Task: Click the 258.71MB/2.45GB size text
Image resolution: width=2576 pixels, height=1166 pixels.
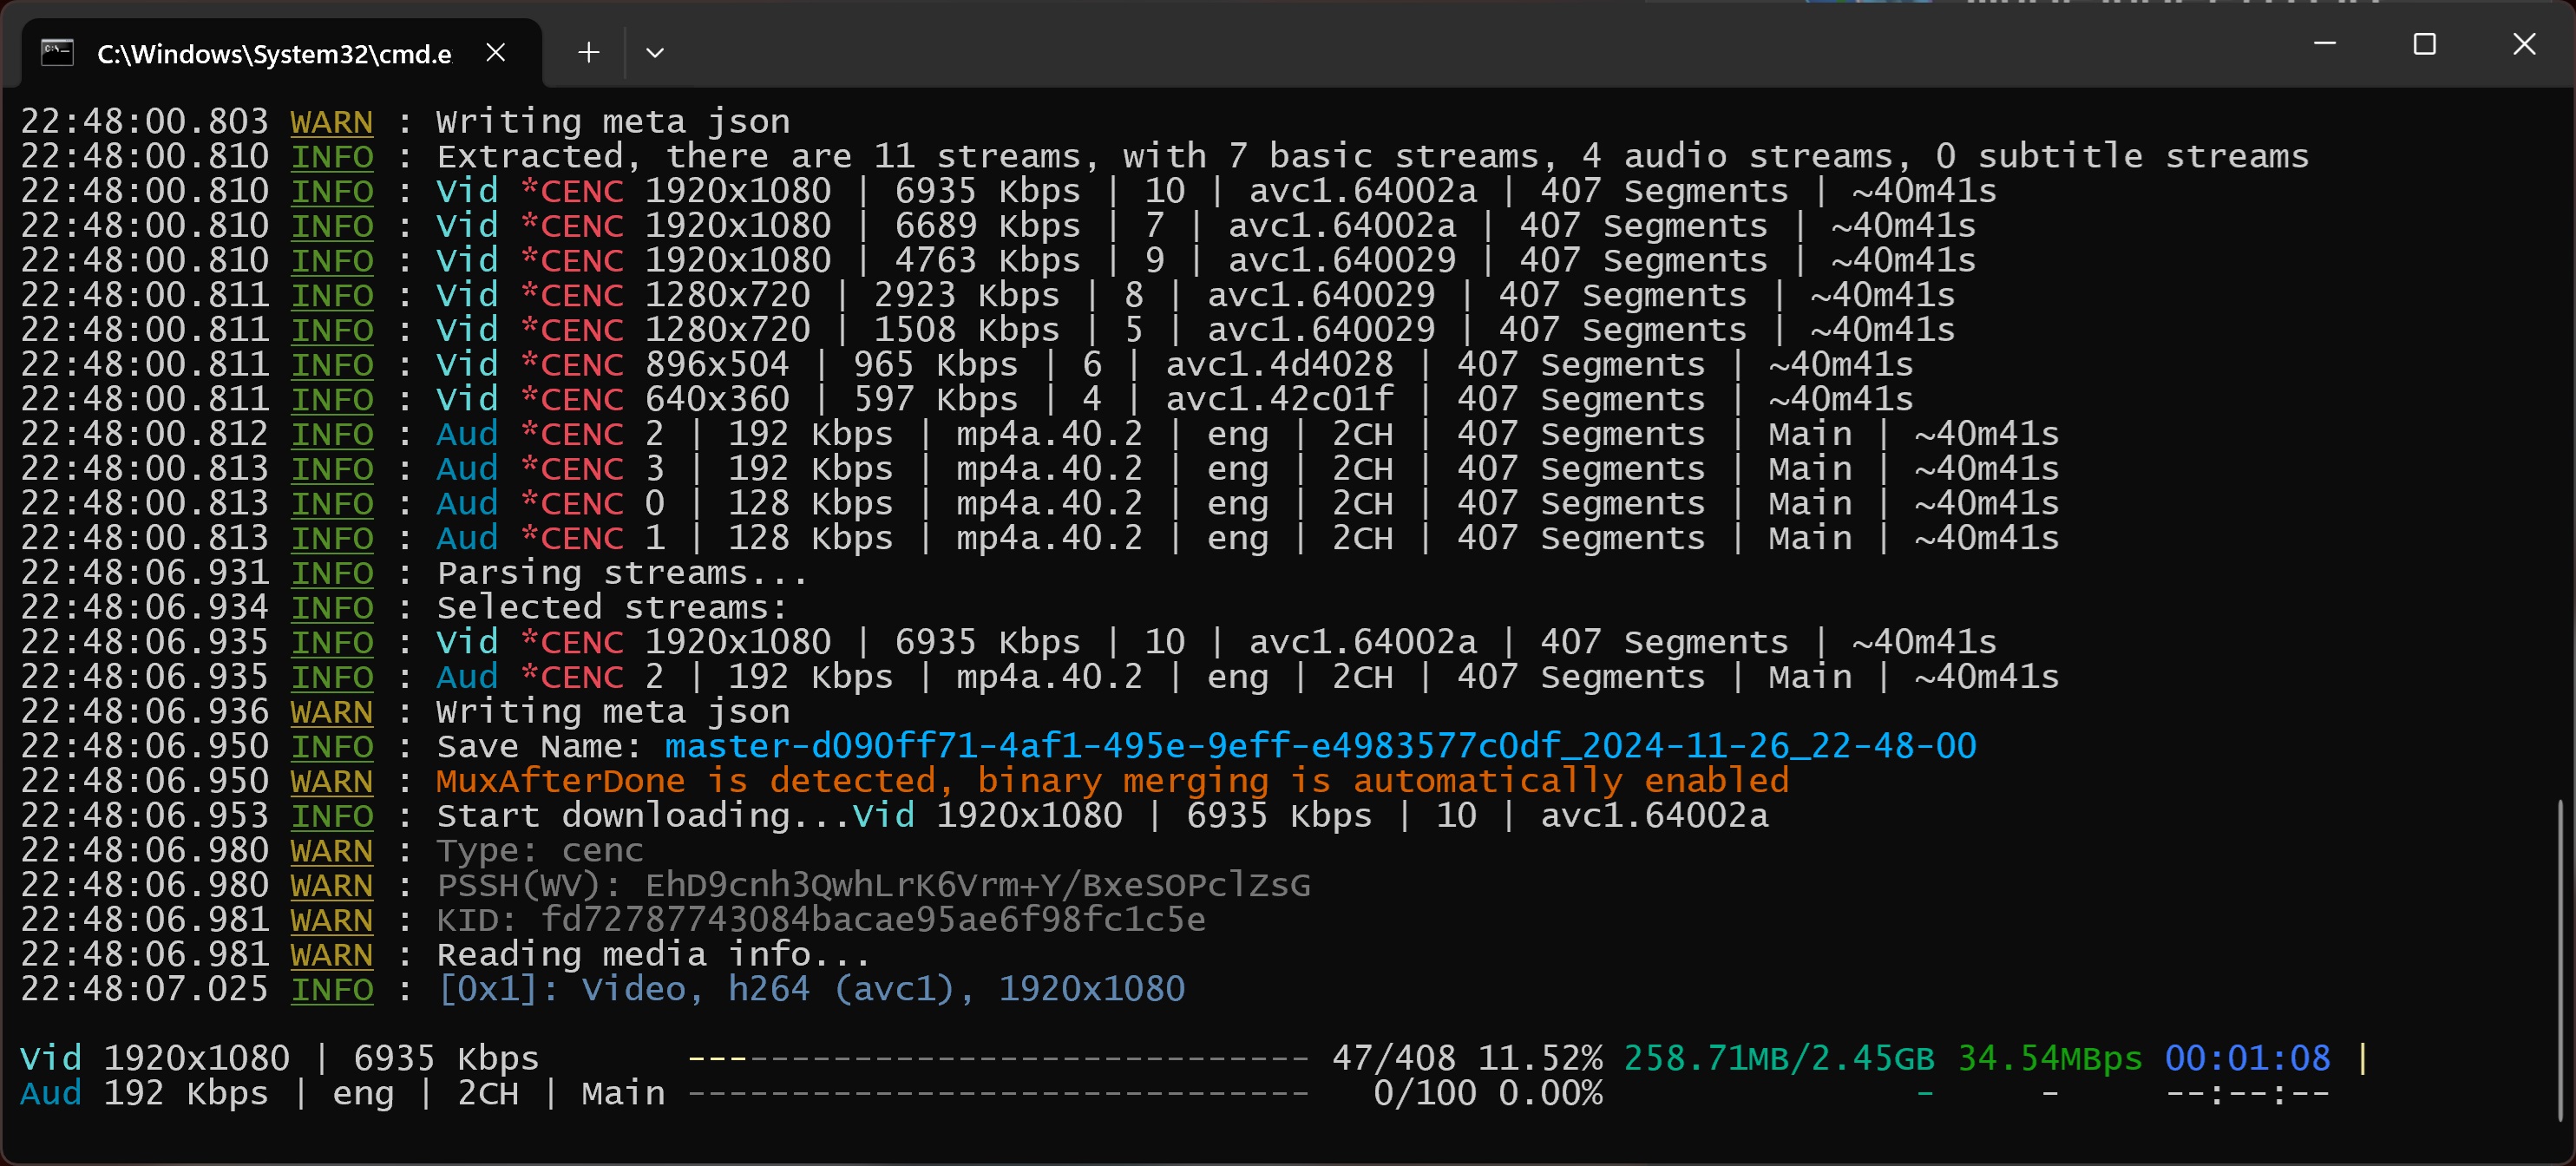Action: point(1779,1058)
